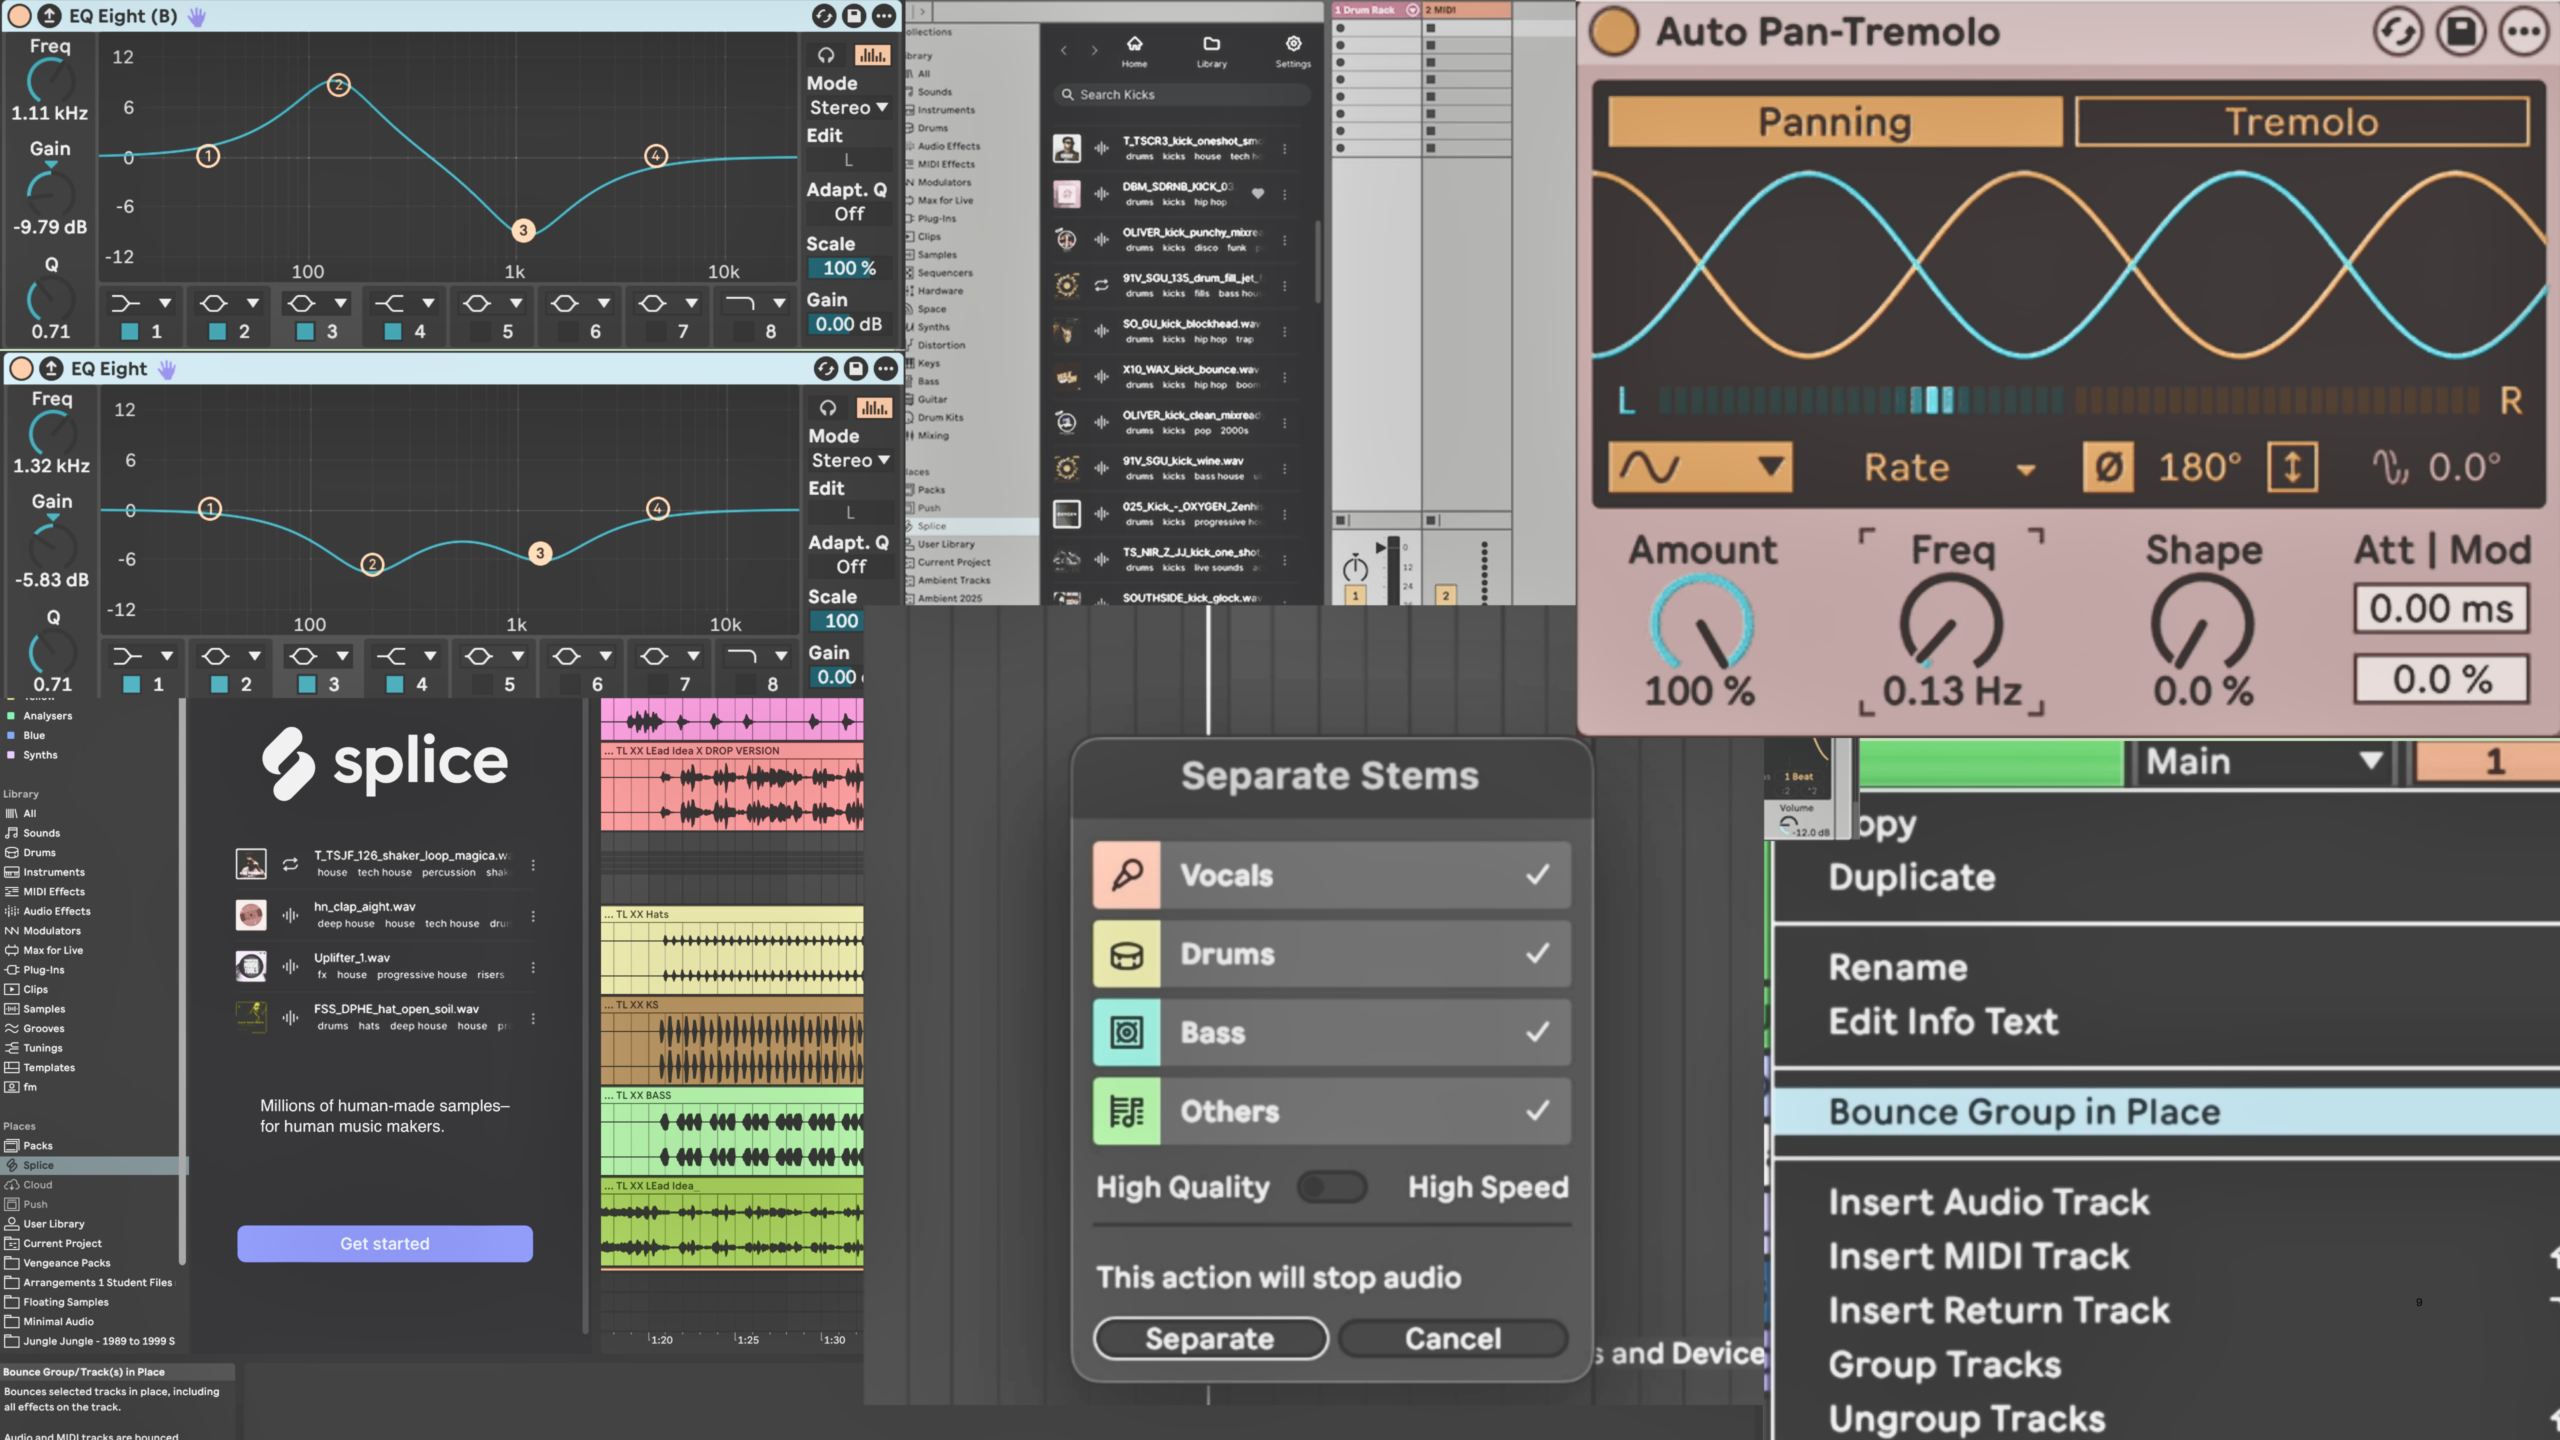The image size is (2560, 1440).
Task: Select EQ node 2 in lower EQ Eight curve
Action: (x=372, y=564)
